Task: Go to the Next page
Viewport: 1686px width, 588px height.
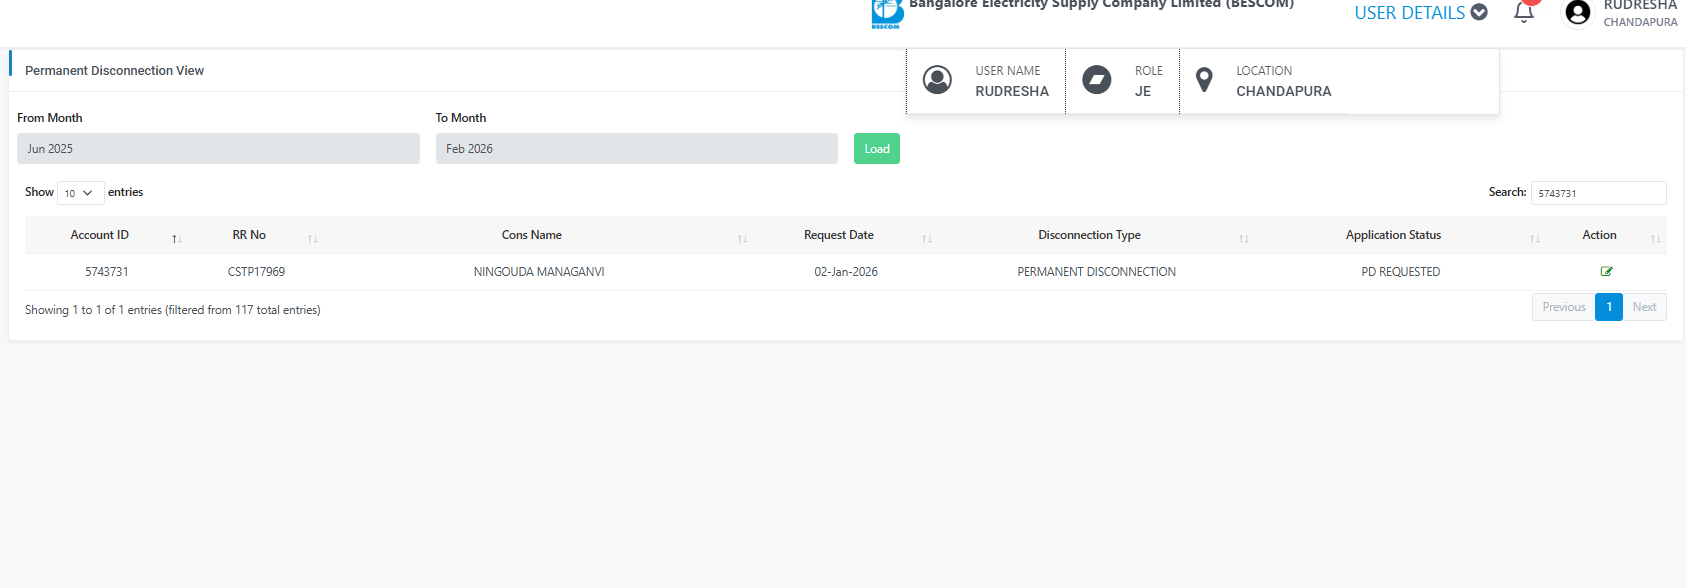Action: pos(1644,307)
